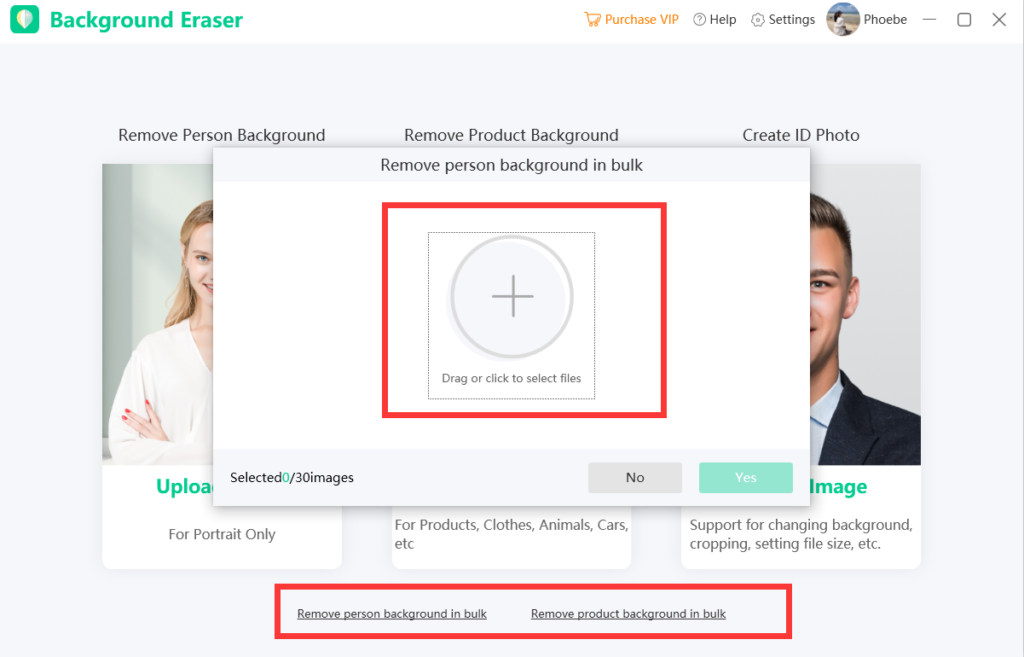Click the 'For Portrait Only' caption
This screenshot has width=1024, height=657.
(x=222, y=534)
